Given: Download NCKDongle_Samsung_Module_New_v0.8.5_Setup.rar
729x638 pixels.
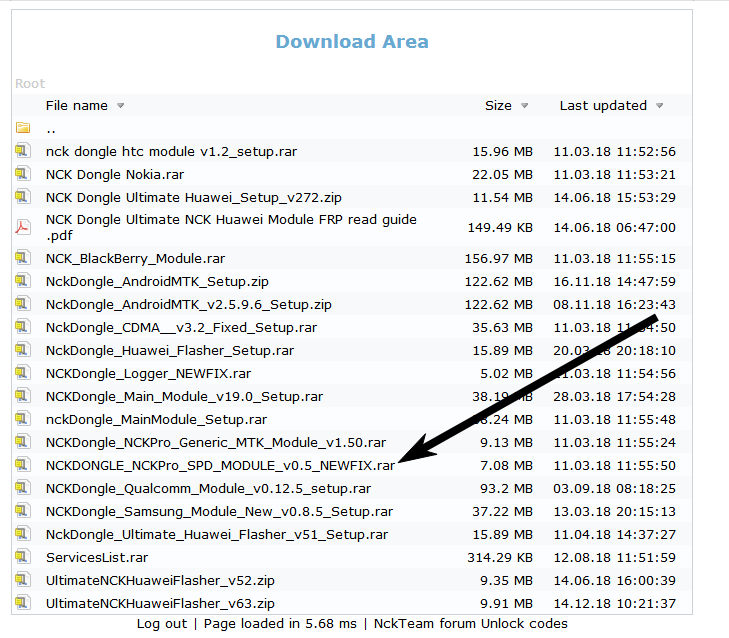Looking at the screenshot, I should (219, 512).
